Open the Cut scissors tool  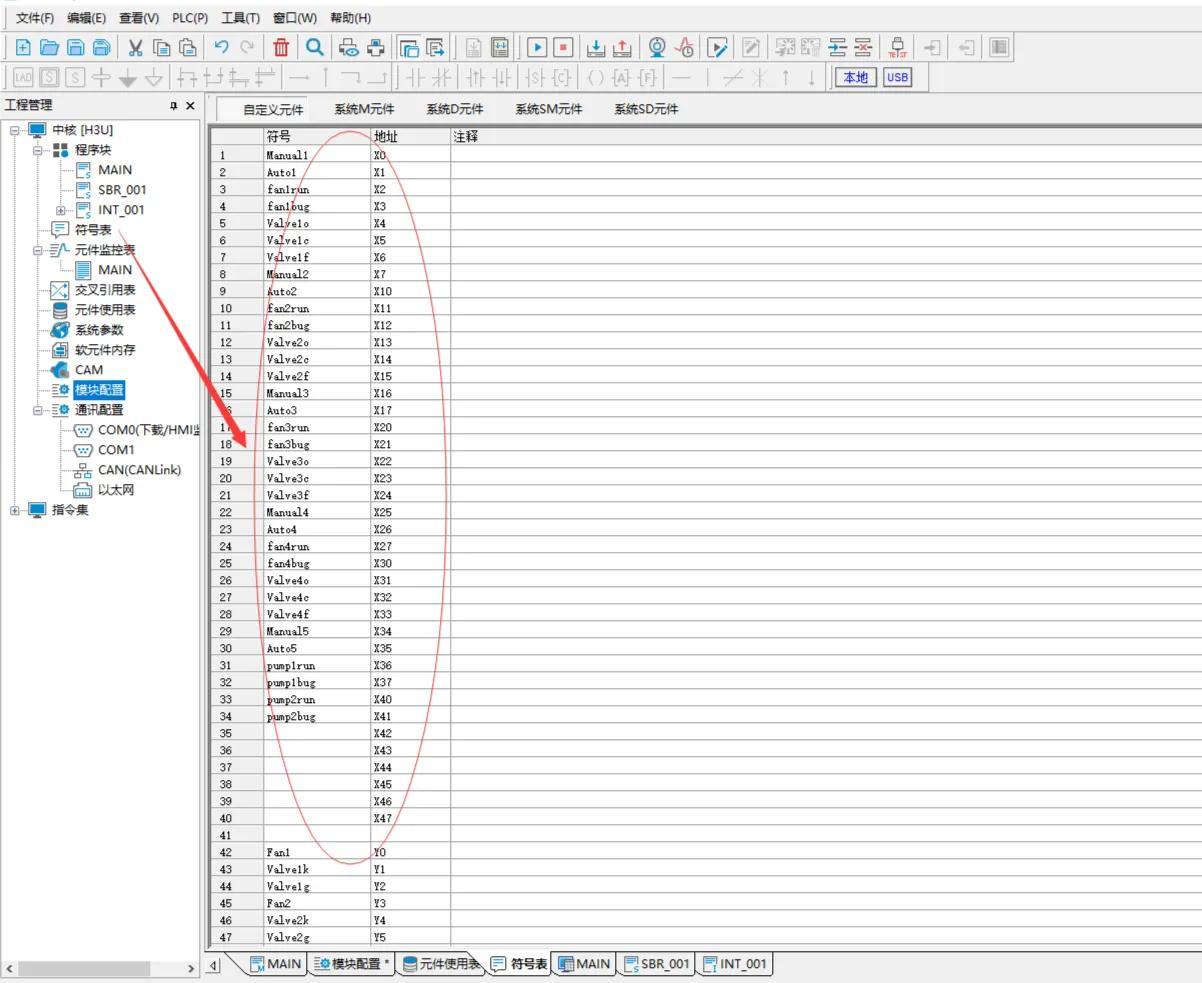[135, 47]
